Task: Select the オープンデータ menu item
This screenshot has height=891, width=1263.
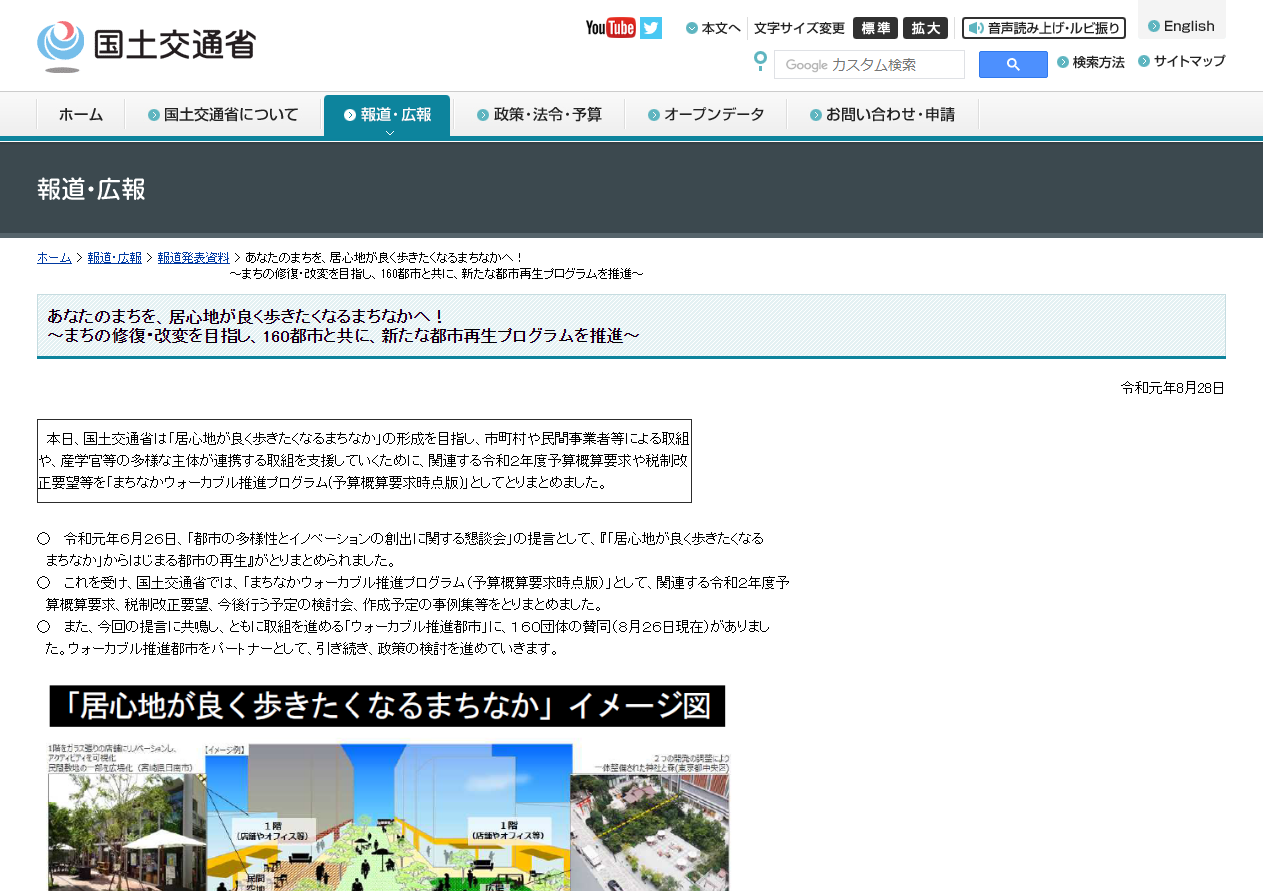Action: 712,114
